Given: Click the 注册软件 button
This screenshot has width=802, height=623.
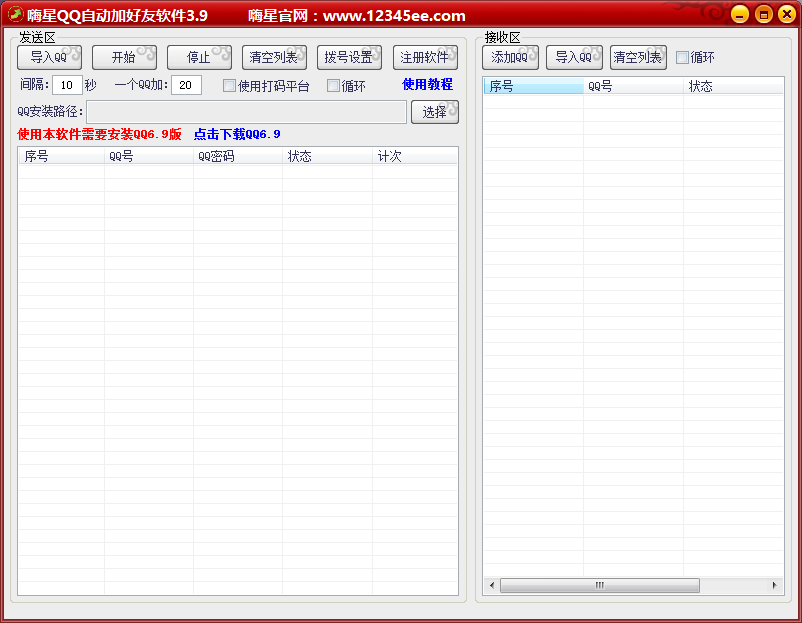Looking at the screenshot, I should tap(425, 57).
